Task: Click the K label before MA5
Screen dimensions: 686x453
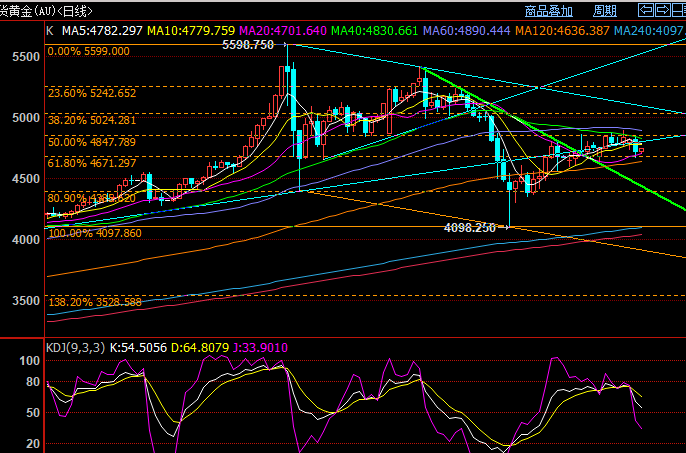Action: 50,31
